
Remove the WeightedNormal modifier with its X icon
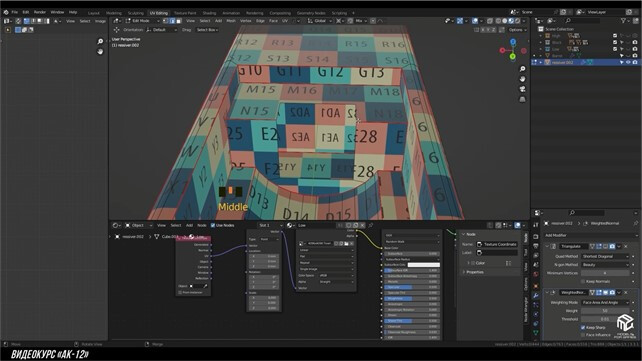pyautogui.click(x=626, y=293)
